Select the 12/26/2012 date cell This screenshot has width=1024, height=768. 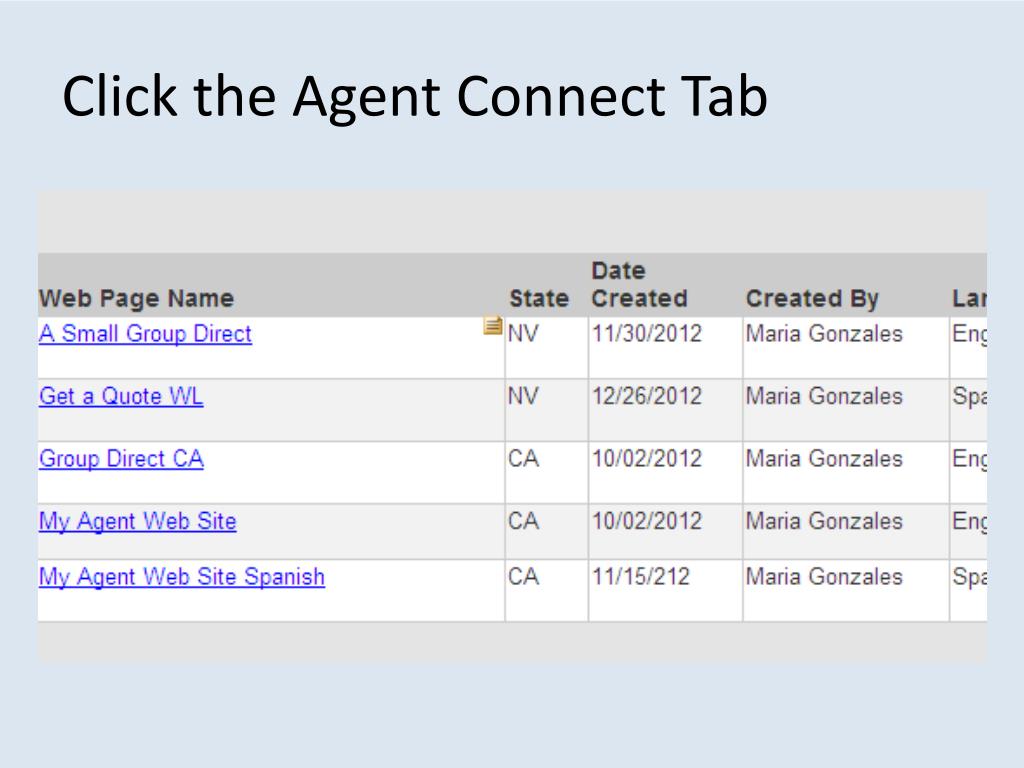click(x=647, y=396)
